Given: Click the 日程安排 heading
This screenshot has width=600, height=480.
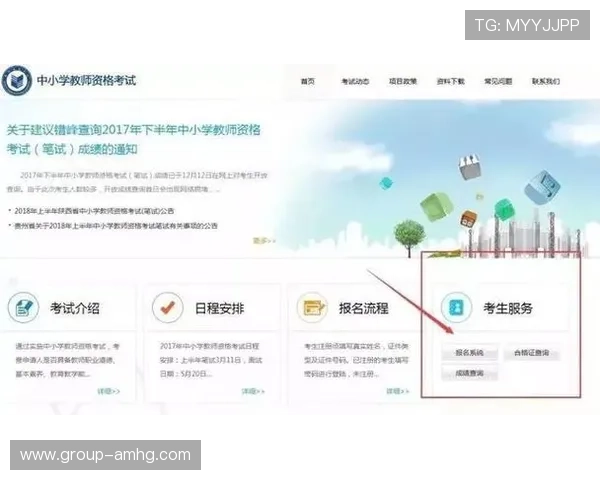Looking at the screenshot, I should 219,308.
